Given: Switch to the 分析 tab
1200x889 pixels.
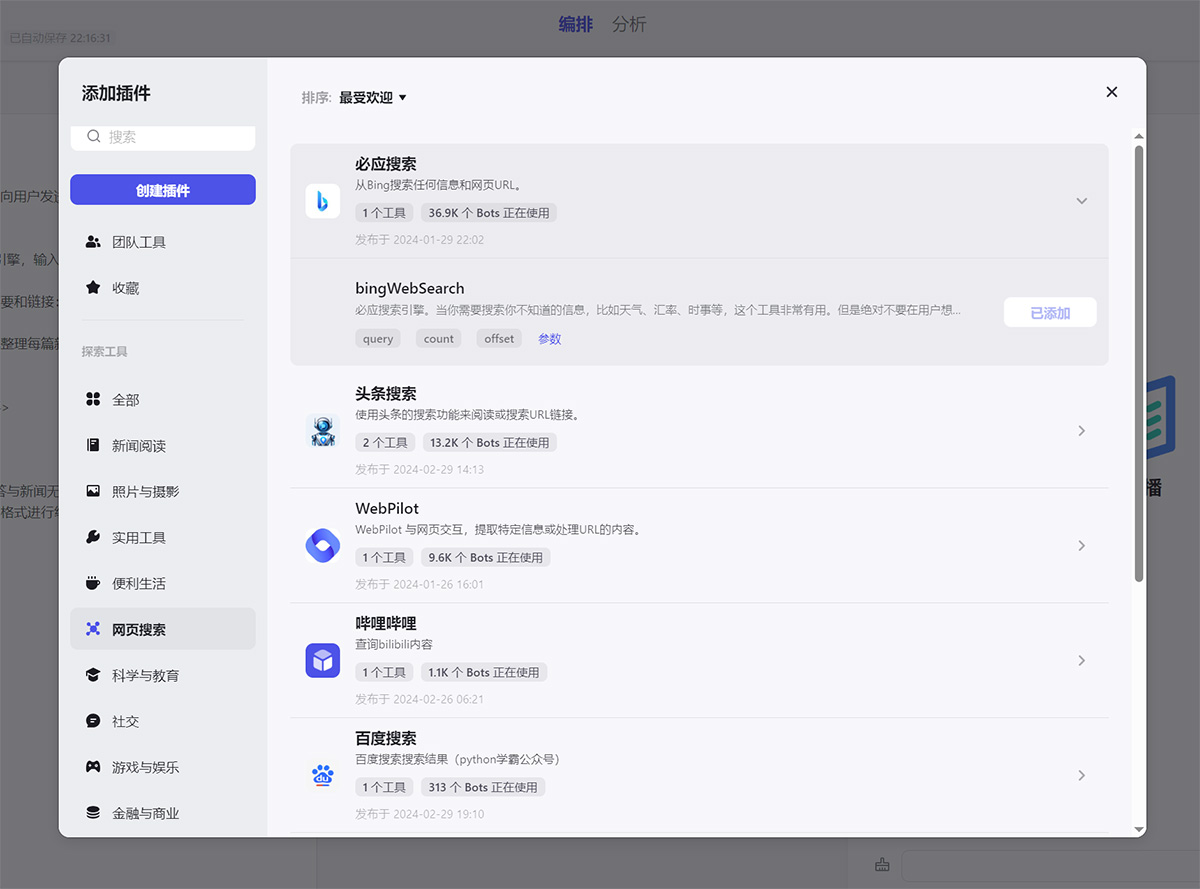Looking at the screenshot, I should coord(629,24).
